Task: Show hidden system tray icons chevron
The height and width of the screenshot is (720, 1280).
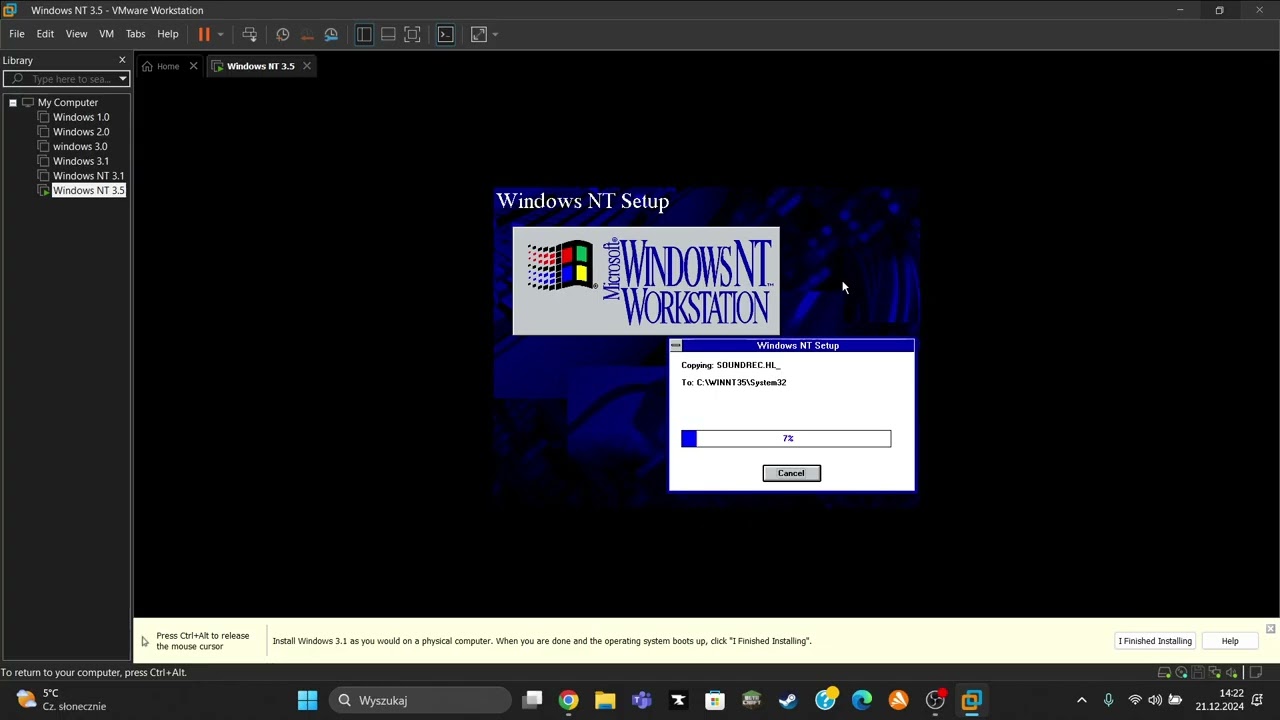Action: tap(1081, 700)
